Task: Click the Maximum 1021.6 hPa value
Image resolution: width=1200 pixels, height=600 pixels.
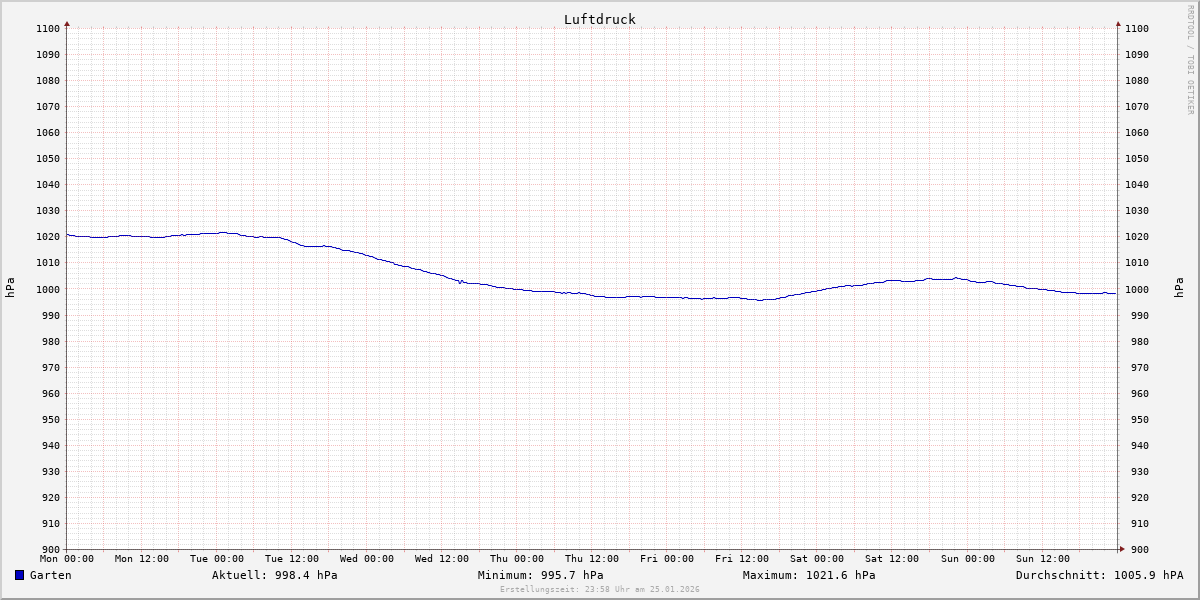Action: (x=809, y=575)
